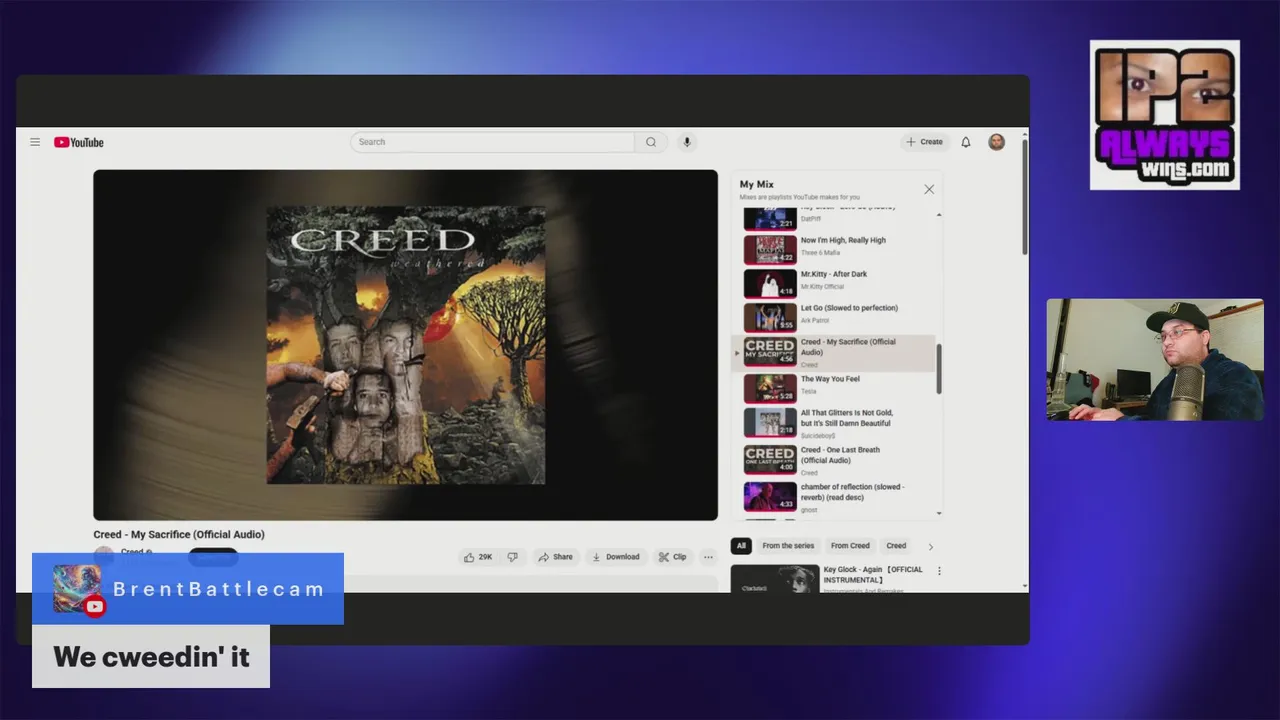This screenshot has width=1280, height=720.
Task: Click the video player album art
Action: [406, 345]
